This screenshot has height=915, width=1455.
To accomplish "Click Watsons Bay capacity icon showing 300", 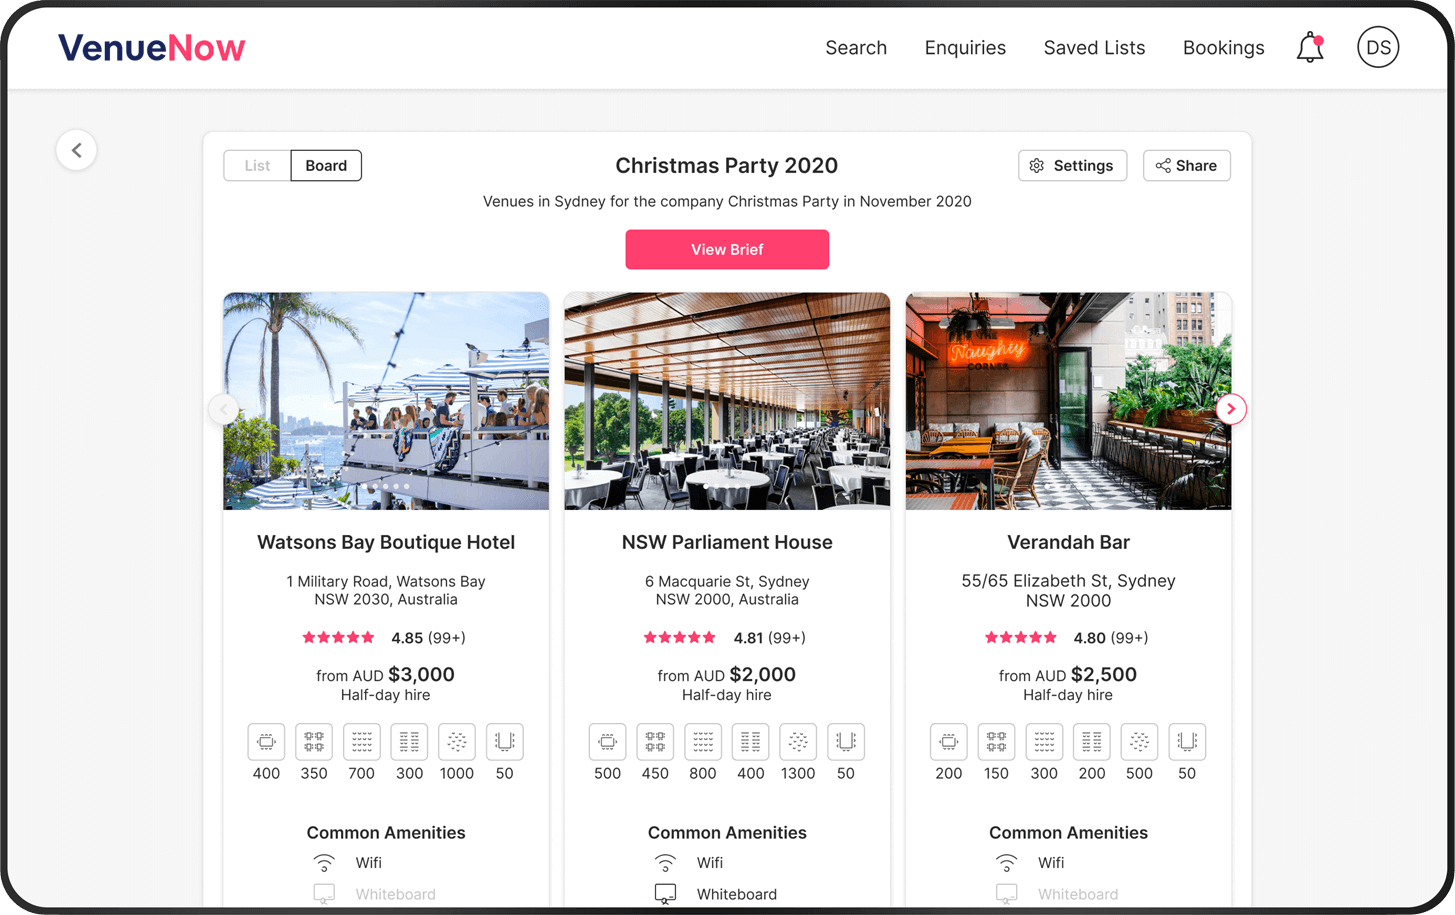I will (x=409, y=742).
